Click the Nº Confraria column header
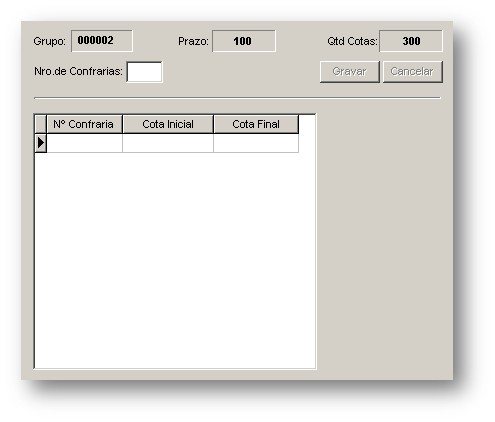 click(x=85, y=124)
